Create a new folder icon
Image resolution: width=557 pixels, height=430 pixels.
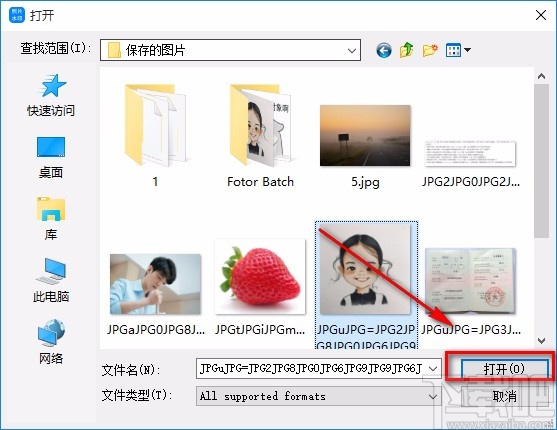430,50
